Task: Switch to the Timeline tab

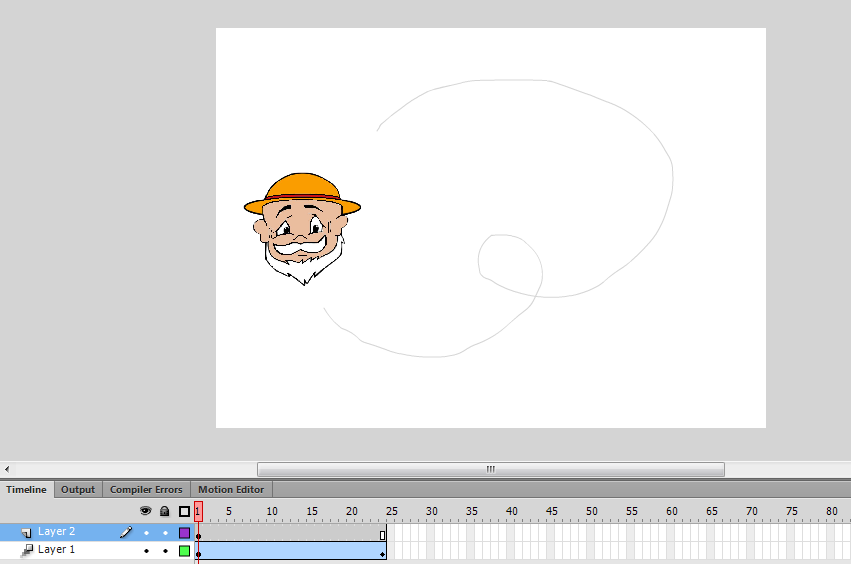Action: pos(27,489)
